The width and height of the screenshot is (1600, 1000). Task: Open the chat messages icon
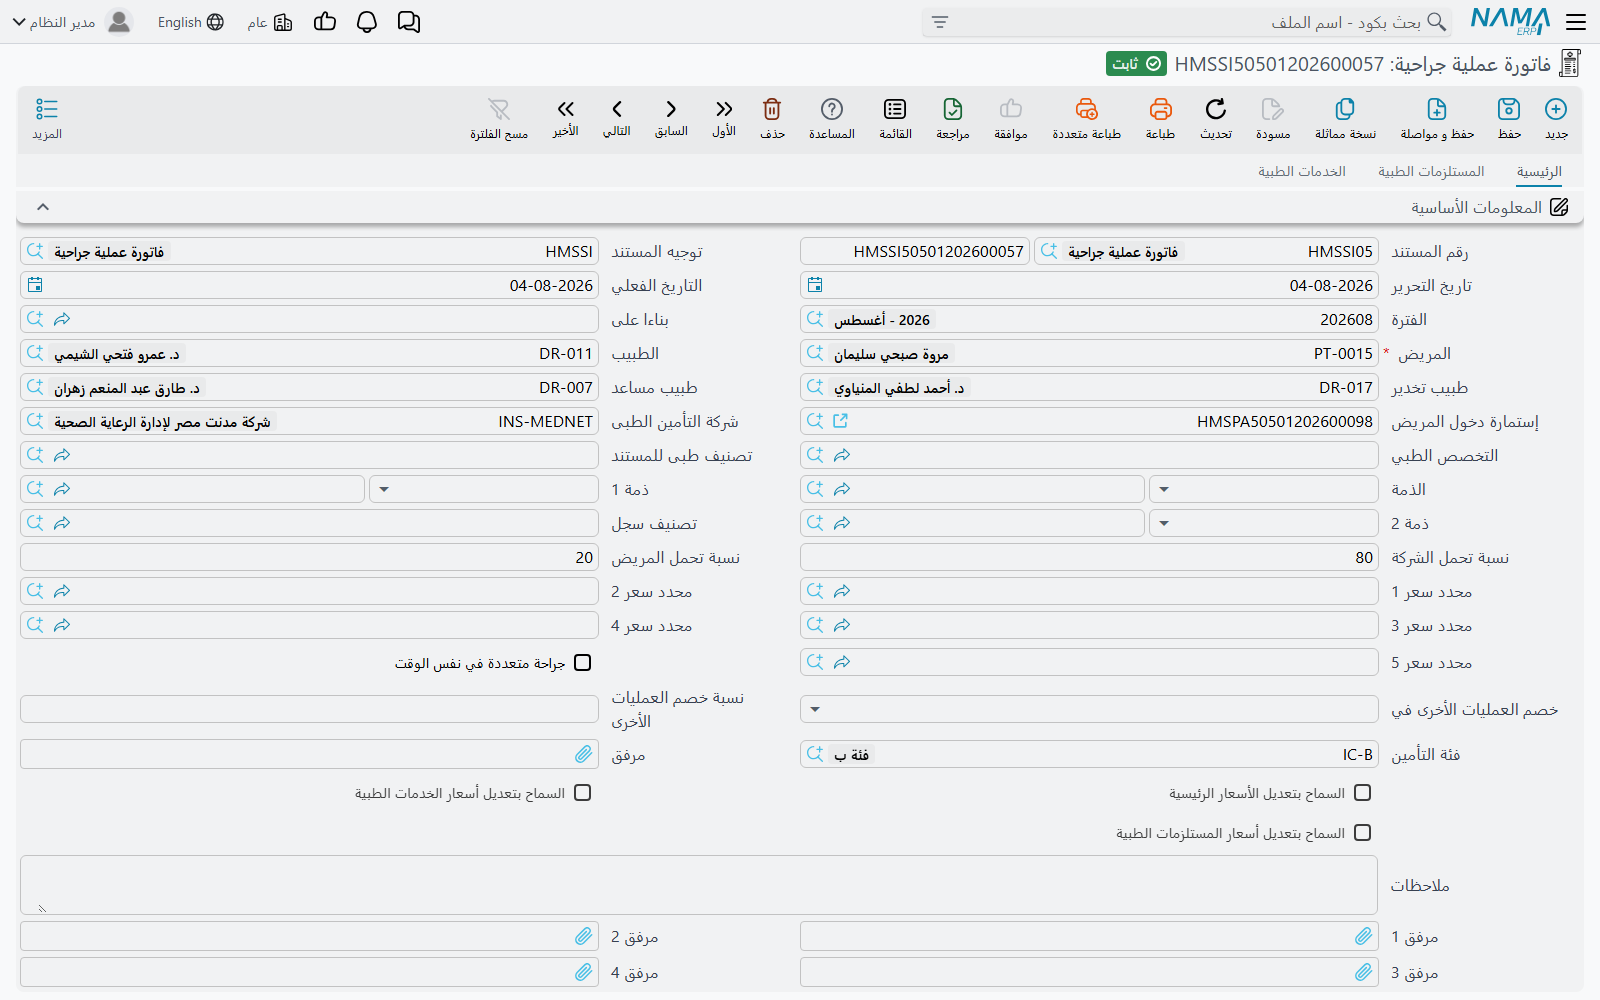coord(409,22)
